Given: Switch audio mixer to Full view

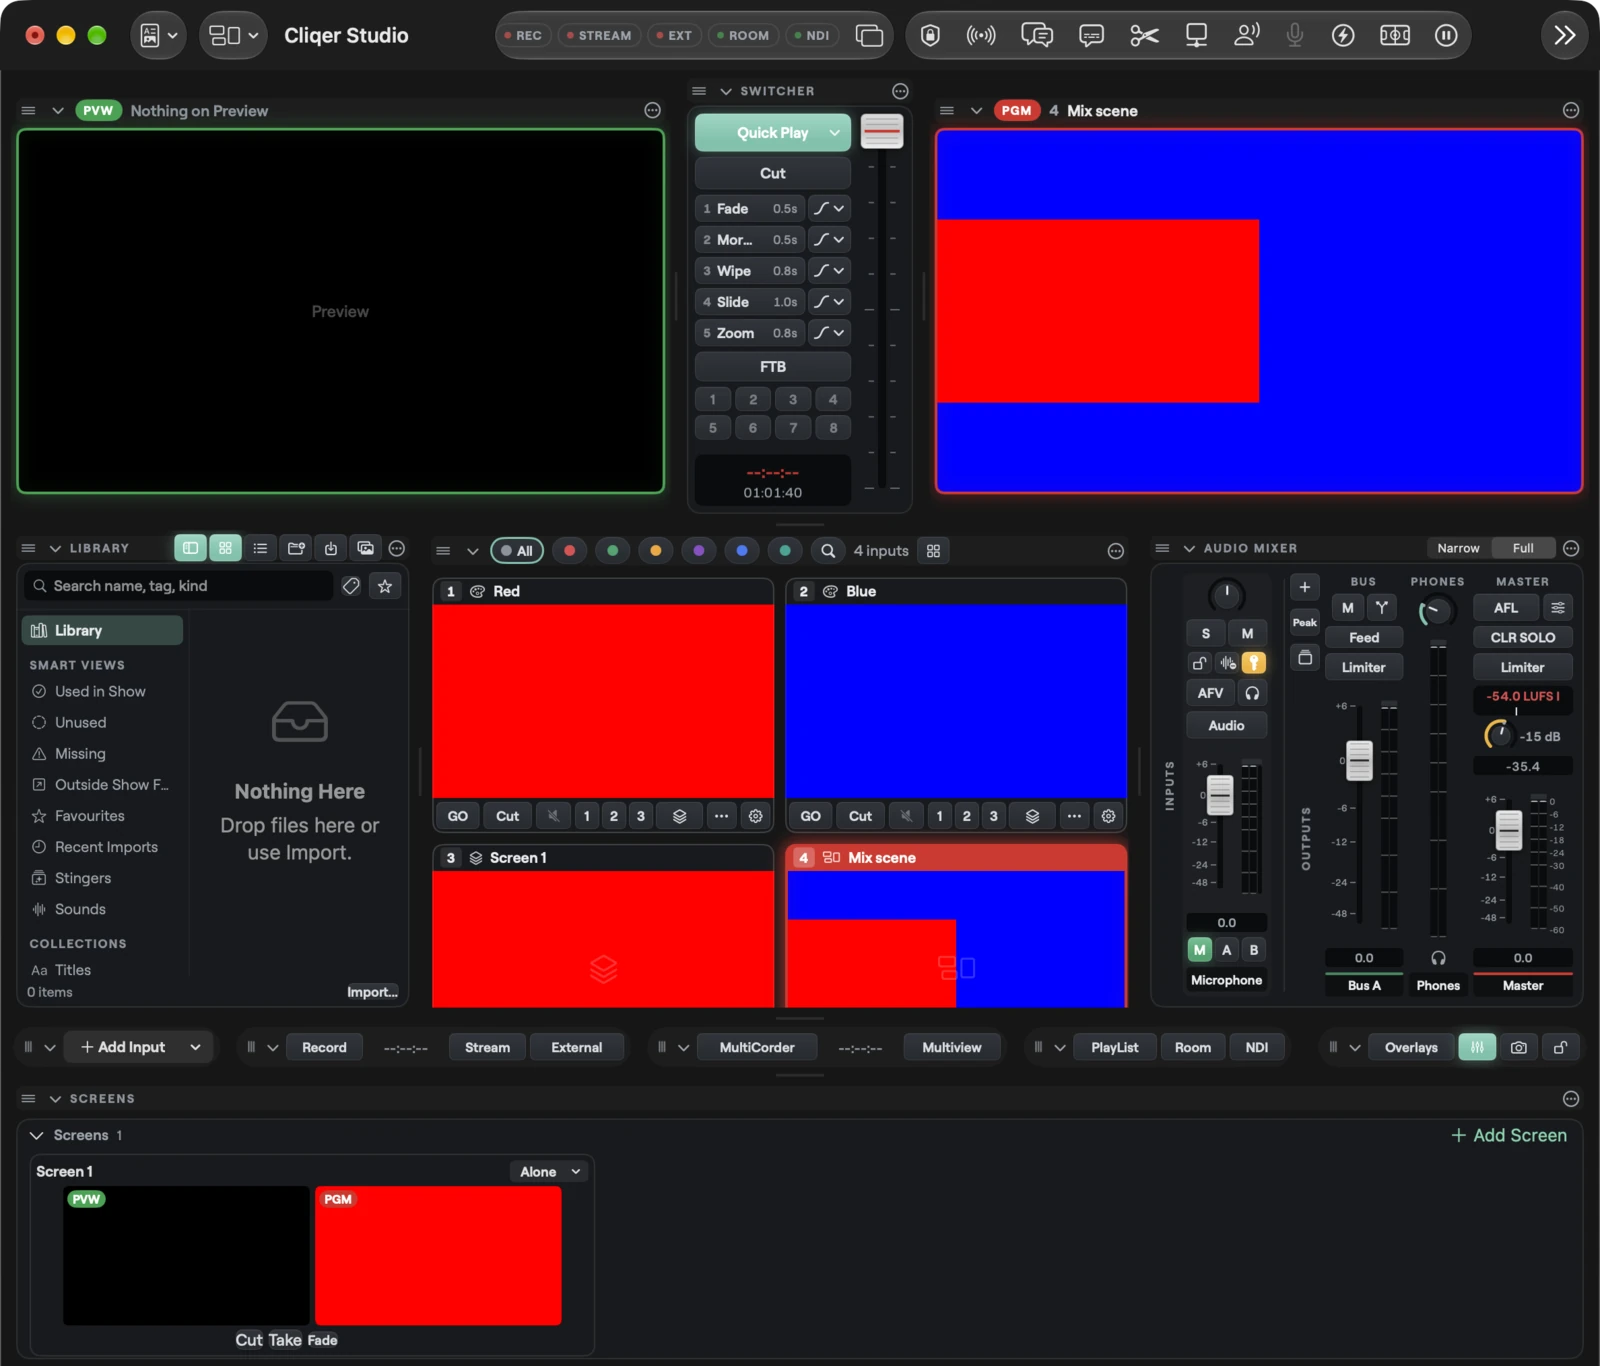Looking at the screenshot, I should pyautogui.click(x=1523, y=548).
